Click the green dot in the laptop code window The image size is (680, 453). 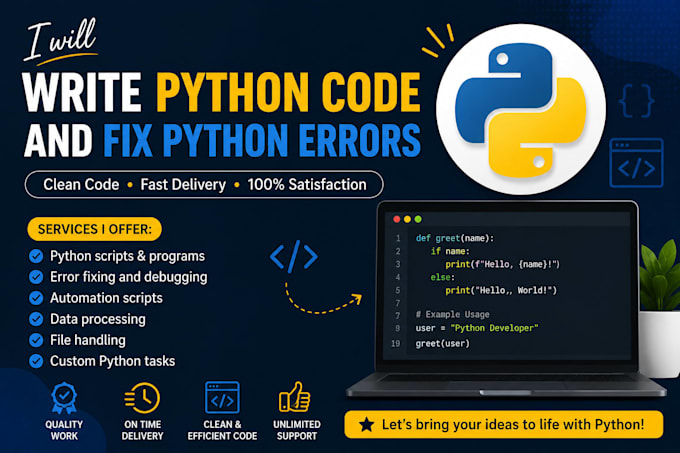pyautogui.click(x=418, y=219)
